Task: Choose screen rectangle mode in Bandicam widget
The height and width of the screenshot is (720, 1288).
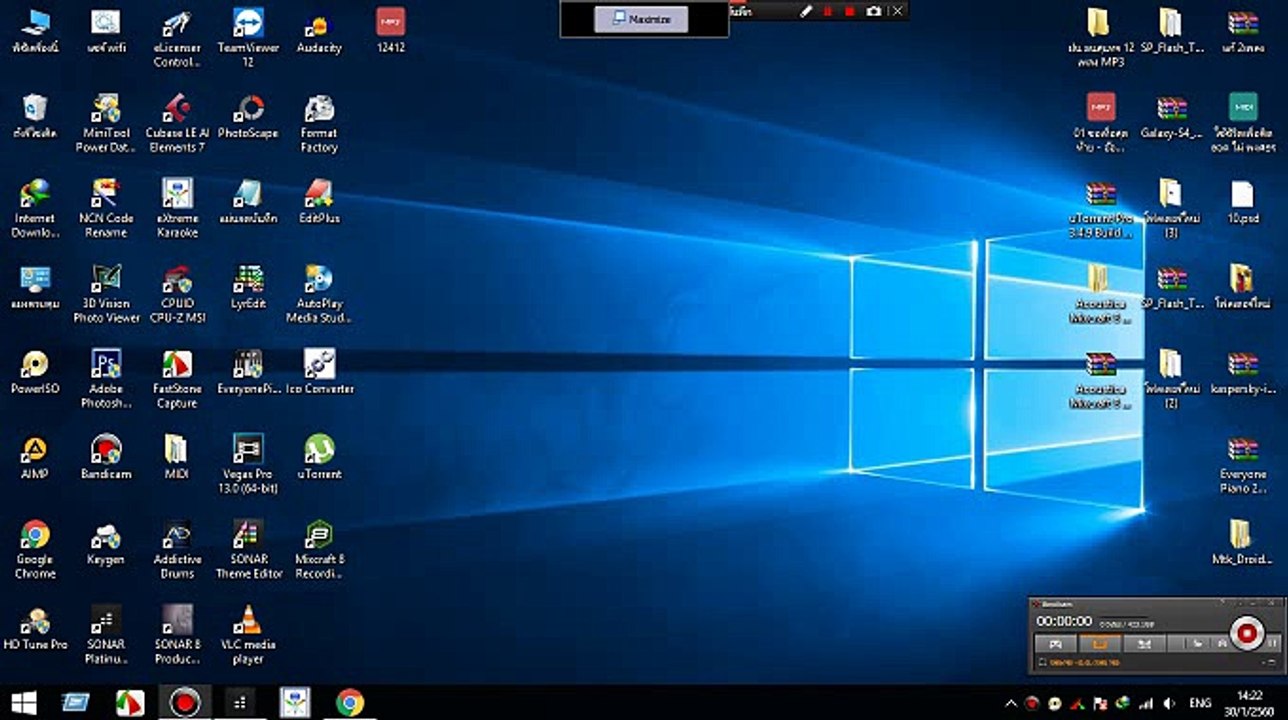Action: point(1099,643)
